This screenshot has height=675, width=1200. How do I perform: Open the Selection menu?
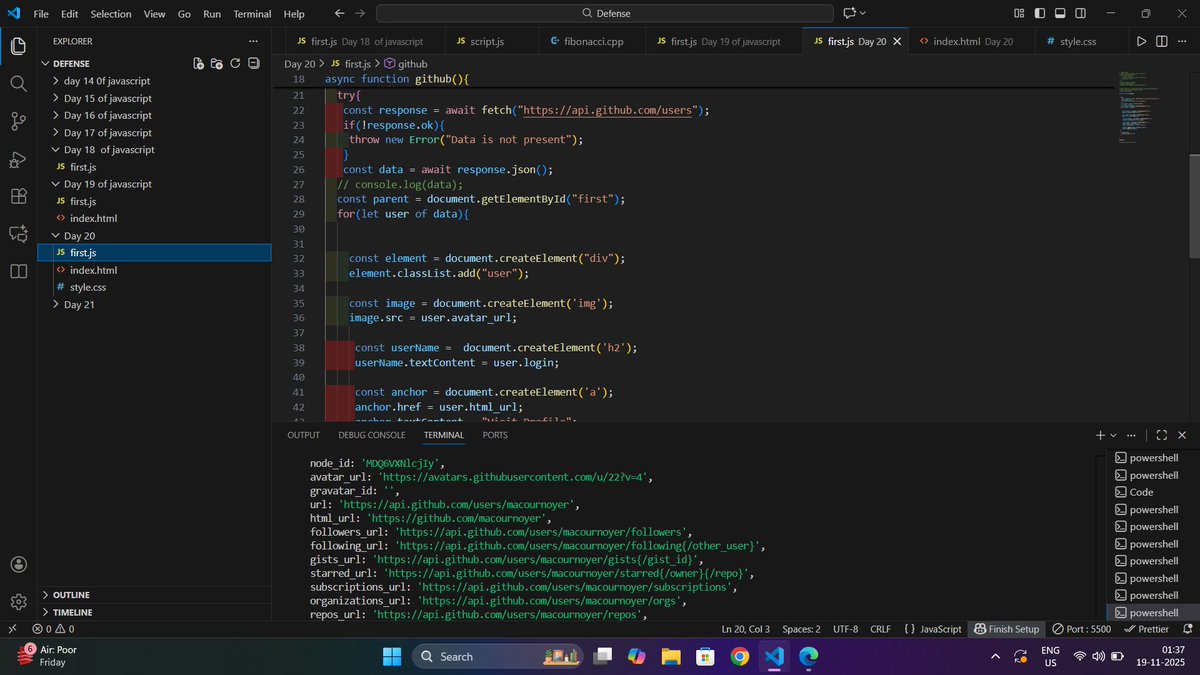coord(110,14)
